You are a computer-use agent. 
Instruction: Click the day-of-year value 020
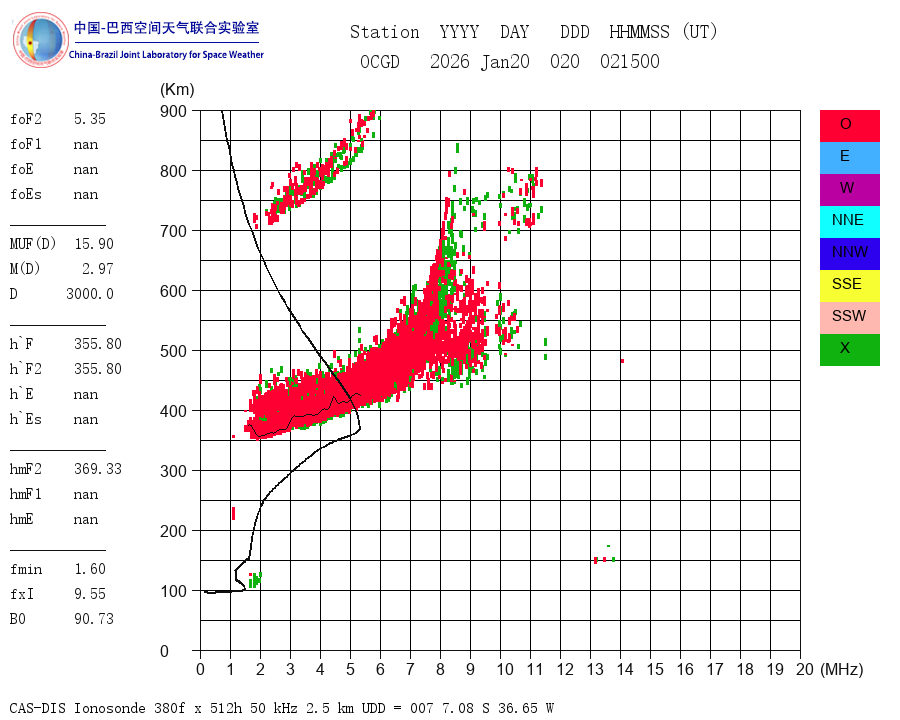tap(565, 61)
